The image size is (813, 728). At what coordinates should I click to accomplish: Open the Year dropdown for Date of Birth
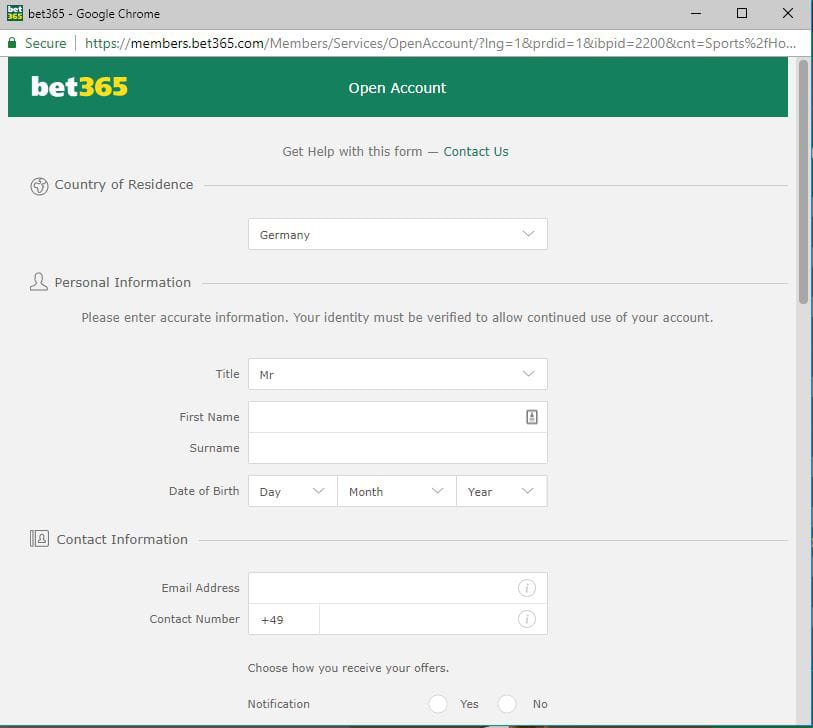(501, 491)
